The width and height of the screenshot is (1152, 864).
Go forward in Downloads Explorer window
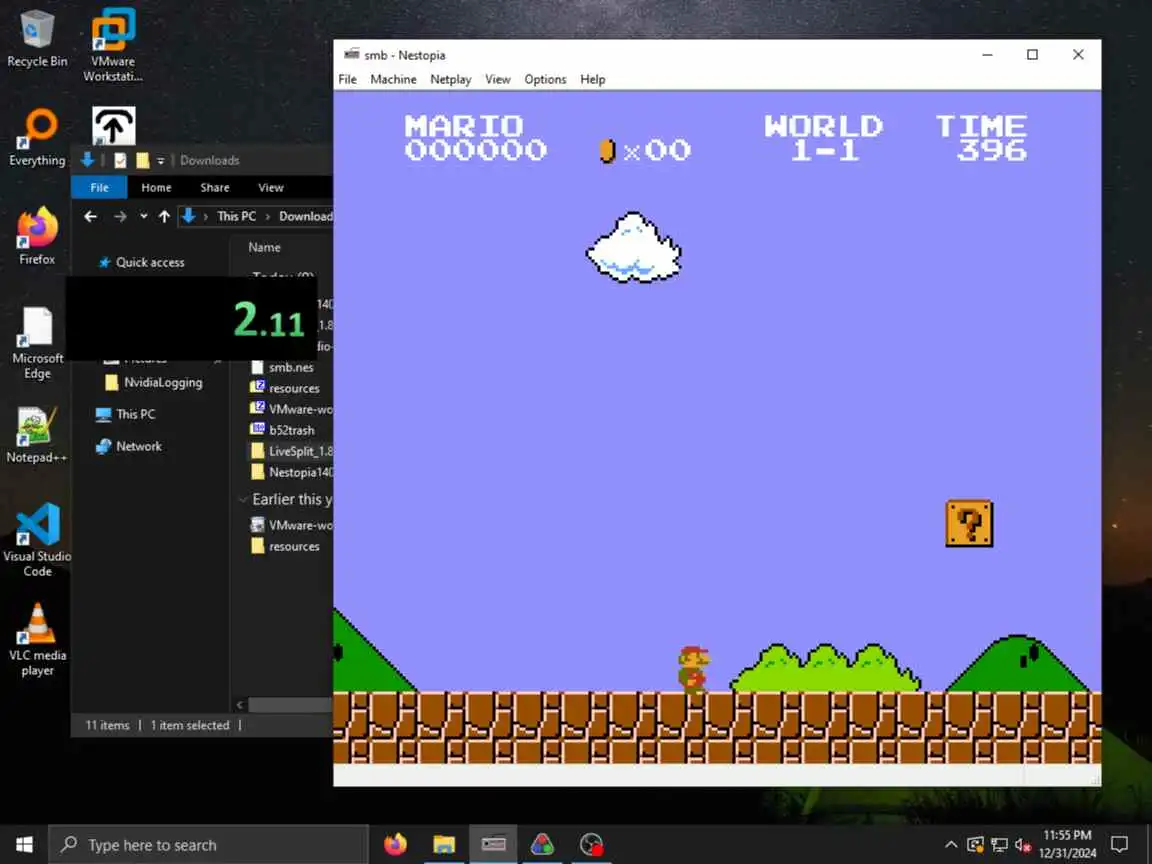120,216
